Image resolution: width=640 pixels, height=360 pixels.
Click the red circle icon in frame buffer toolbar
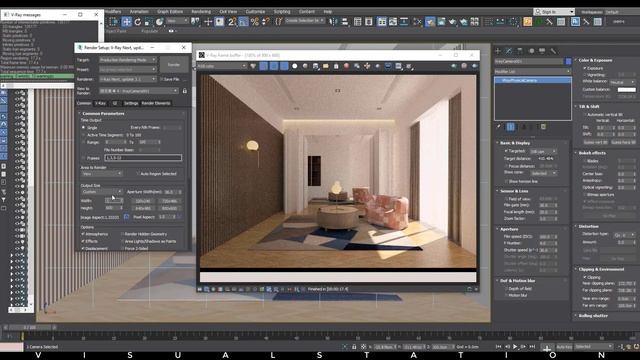point(346,66)
